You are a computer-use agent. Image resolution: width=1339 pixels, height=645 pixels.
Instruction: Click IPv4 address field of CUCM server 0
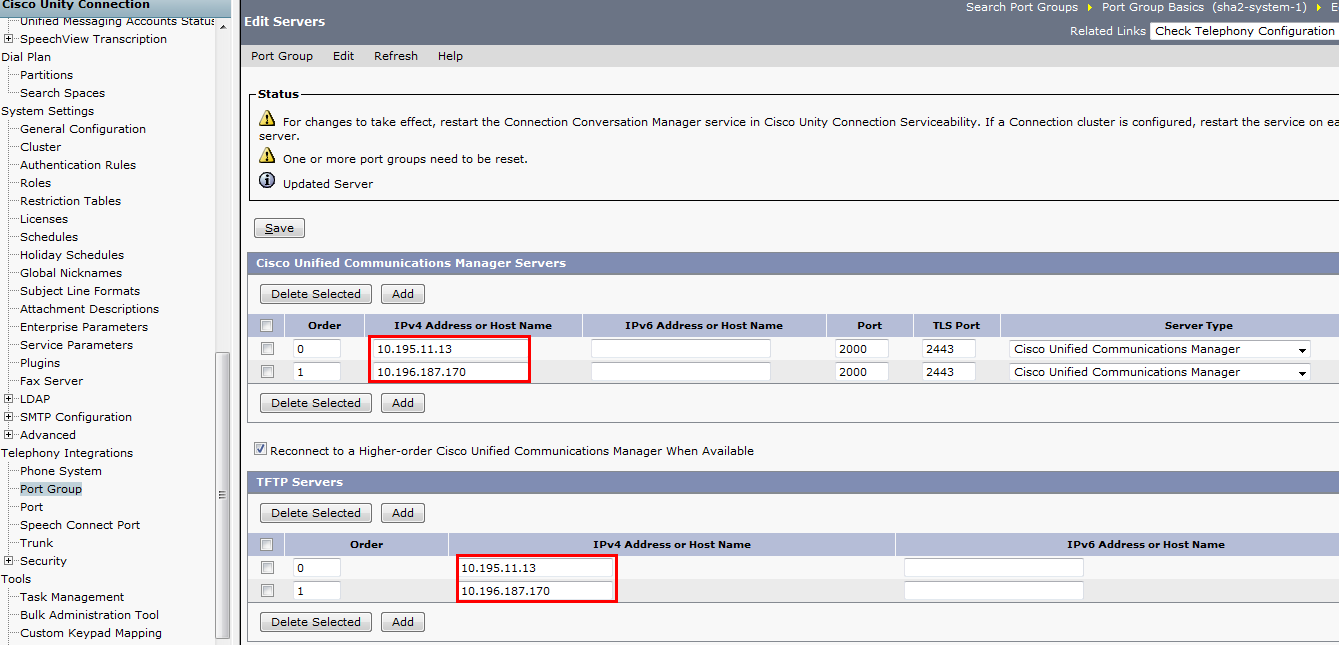(450, 349)
